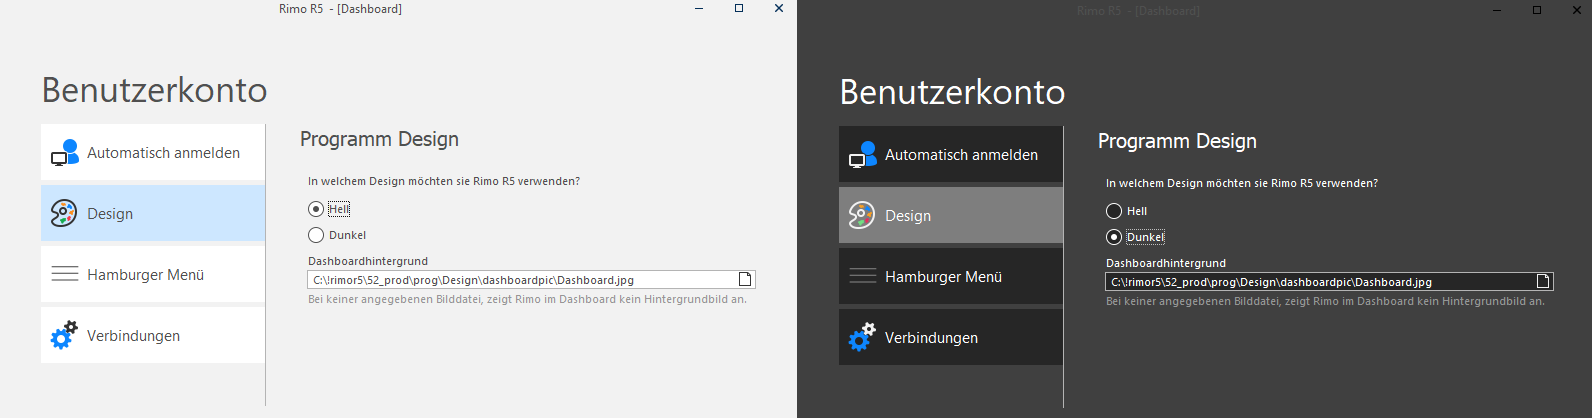Click the palette icon beside Design in dark window
The height and width of the screenshot is (418, 1592).
862,215
